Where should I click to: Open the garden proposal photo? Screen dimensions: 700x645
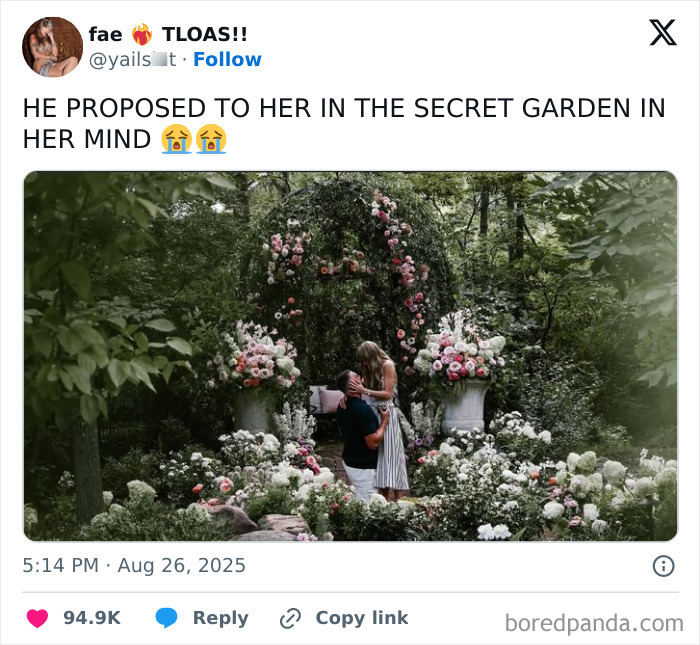pyautogui.click(x=350, y=356)
